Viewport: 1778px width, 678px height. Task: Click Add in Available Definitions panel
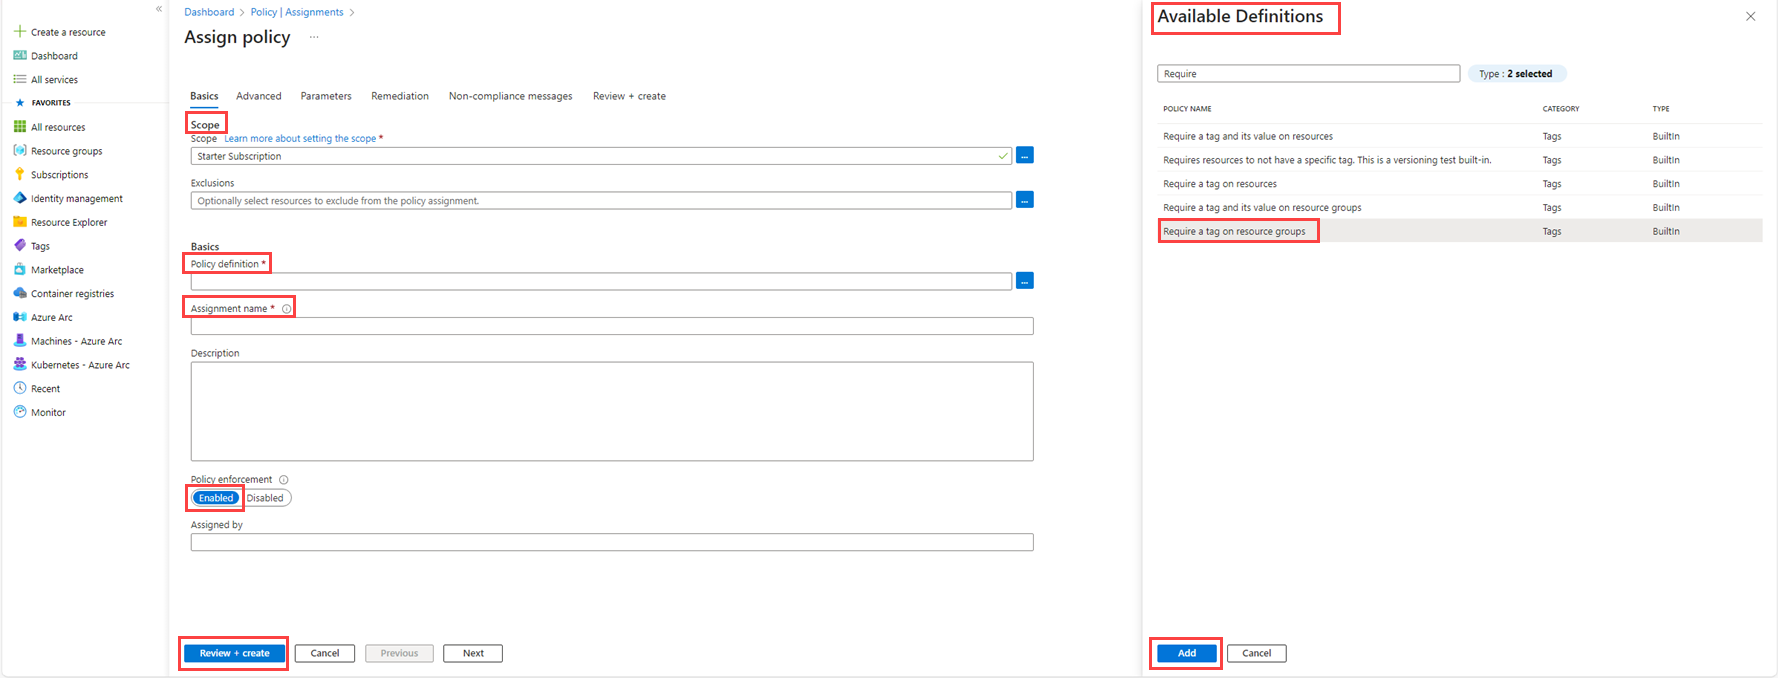(1186, 653)
